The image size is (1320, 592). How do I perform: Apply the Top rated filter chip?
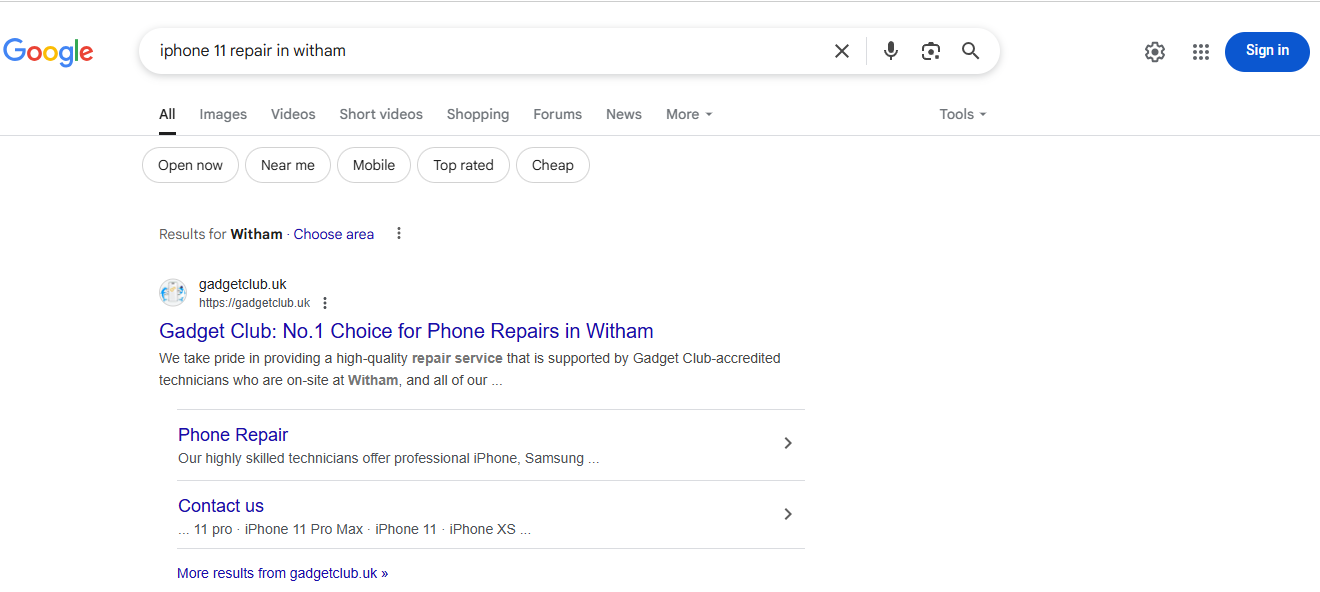pyautogui.click(x=463, y=165)
